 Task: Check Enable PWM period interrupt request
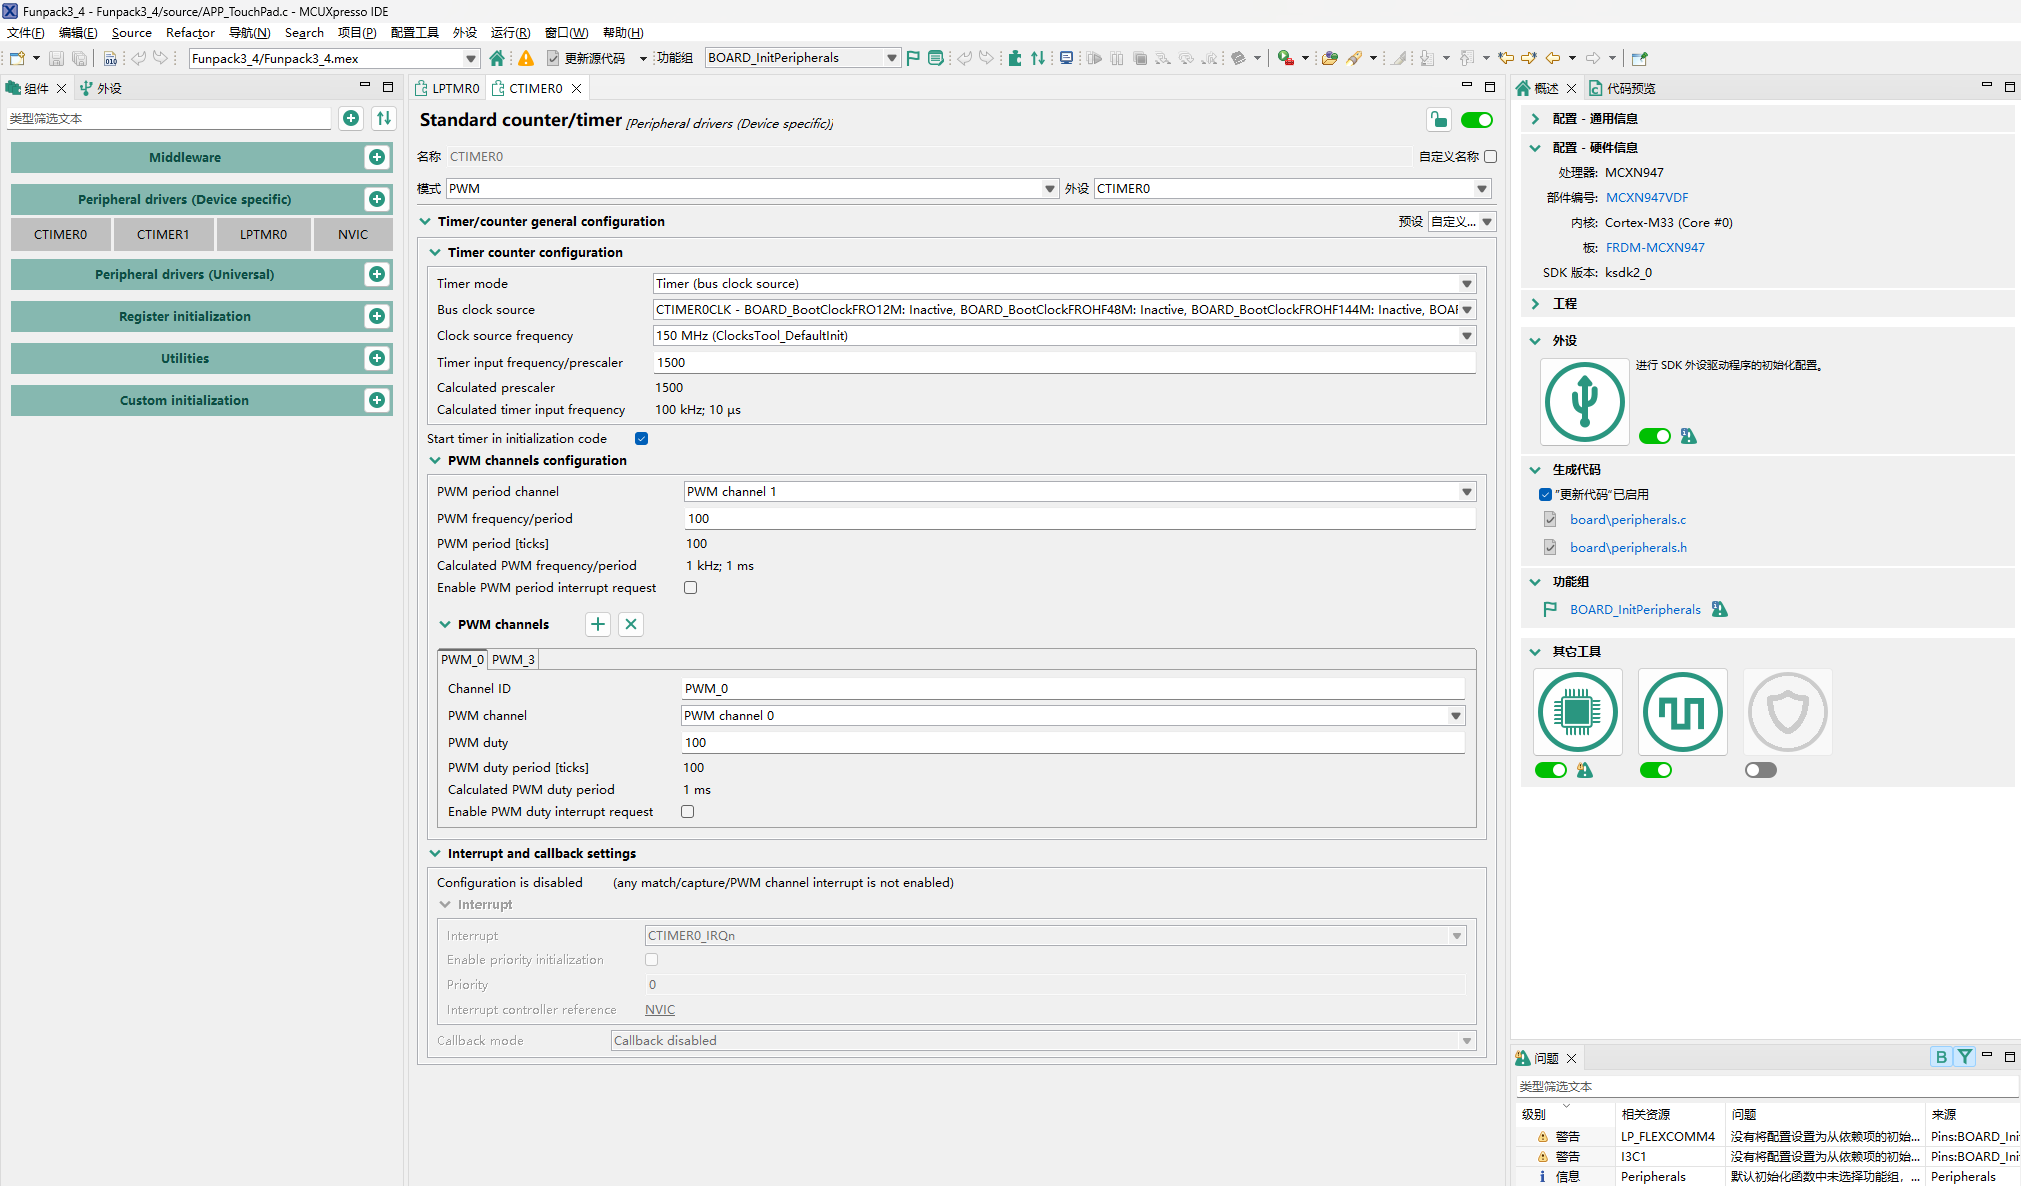click(x=690, y=588)
